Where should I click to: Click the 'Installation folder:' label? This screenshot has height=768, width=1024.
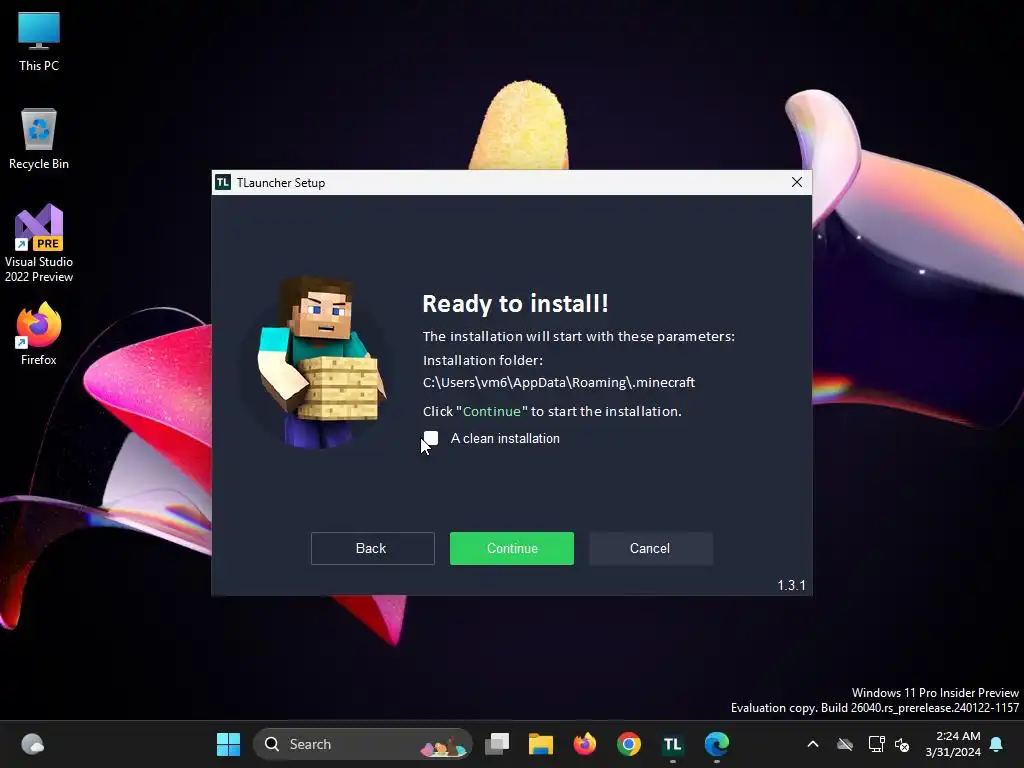pos(483,360)
